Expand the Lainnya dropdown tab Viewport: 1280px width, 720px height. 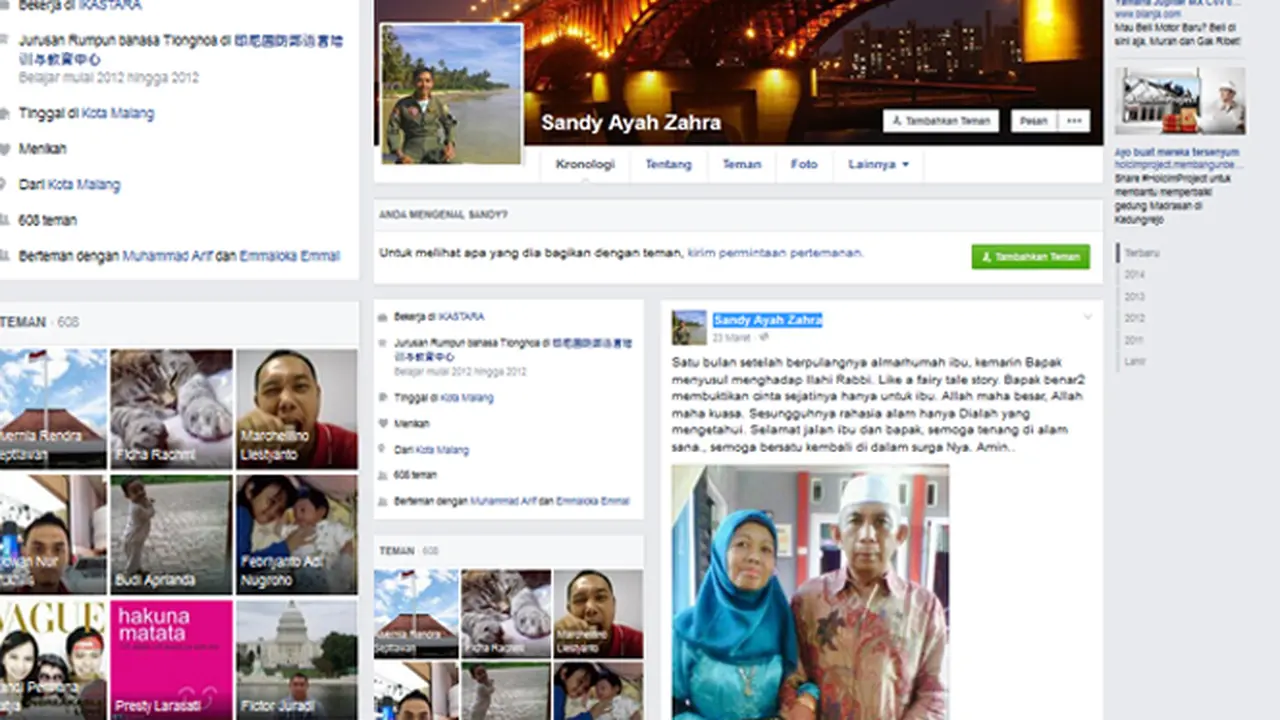879,165
